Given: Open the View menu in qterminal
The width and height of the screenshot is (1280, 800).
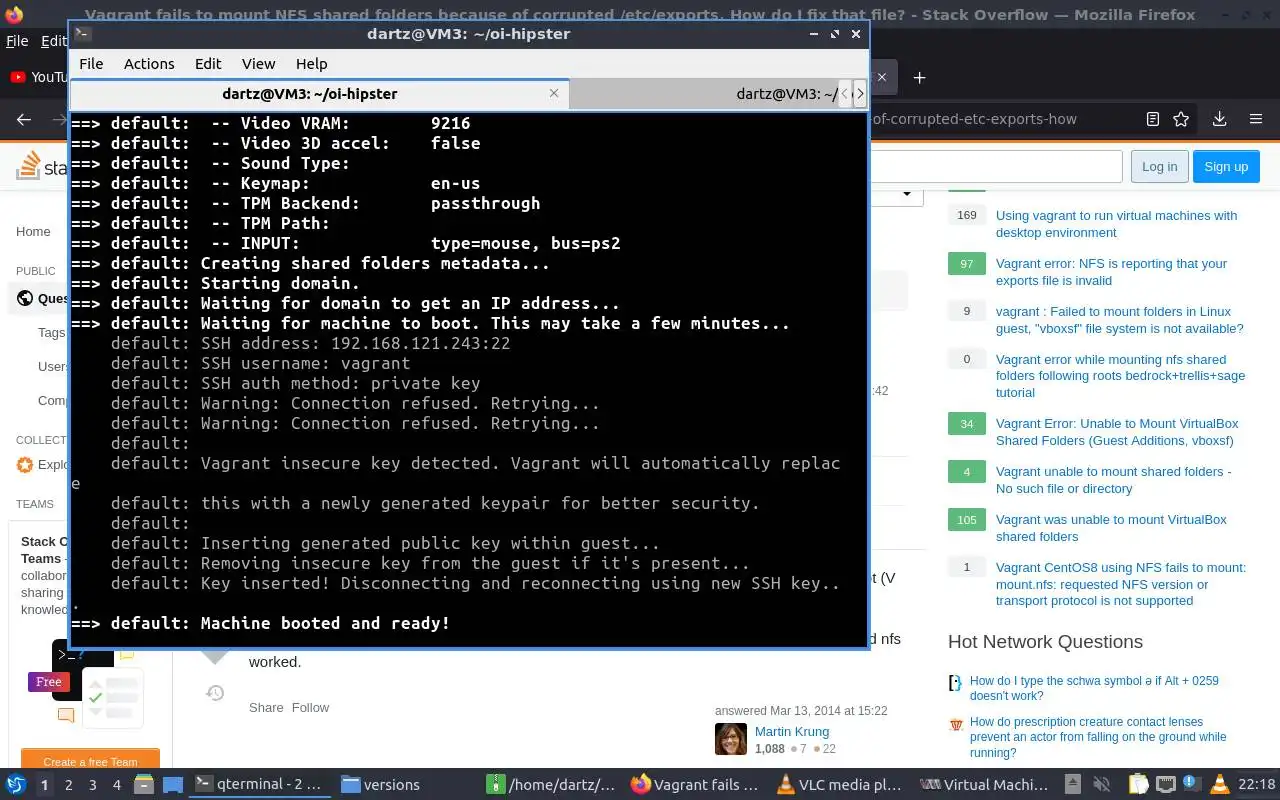Looking at the screenshot, I should click(258, 63).
